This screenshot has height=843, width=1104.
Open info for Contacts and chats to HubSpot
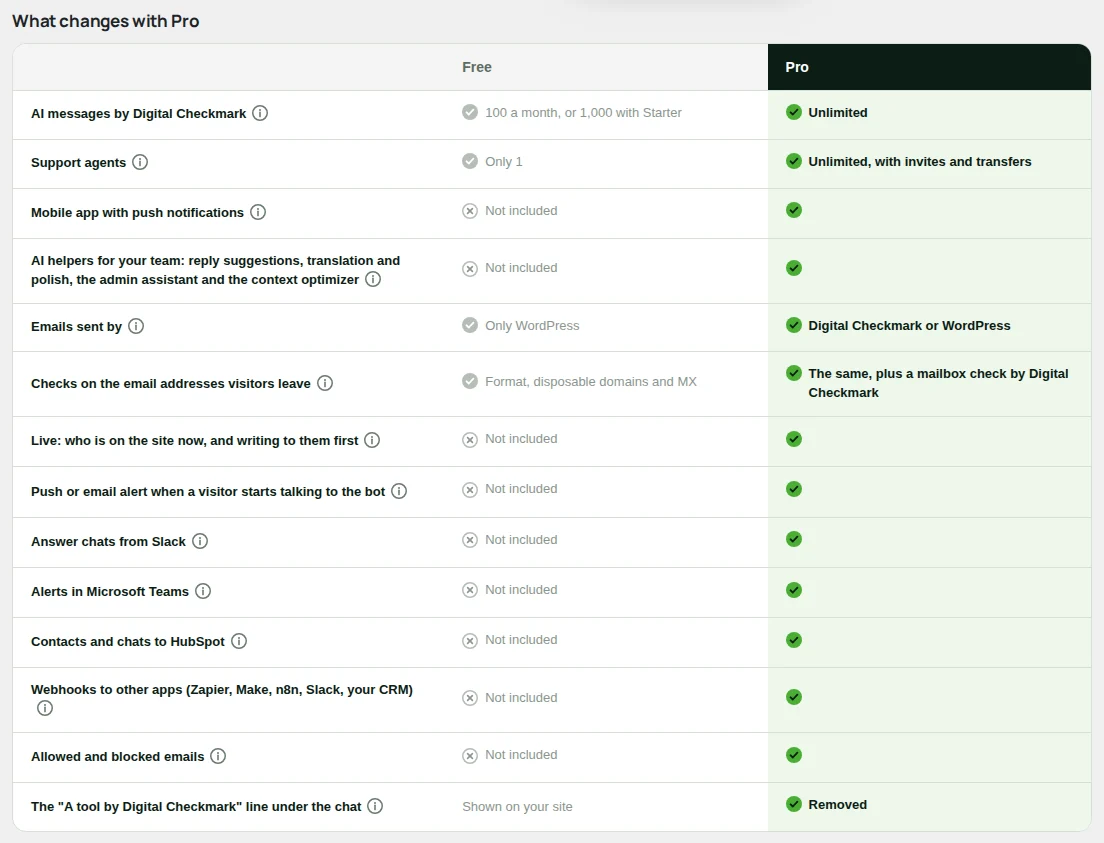pos(239,641)
